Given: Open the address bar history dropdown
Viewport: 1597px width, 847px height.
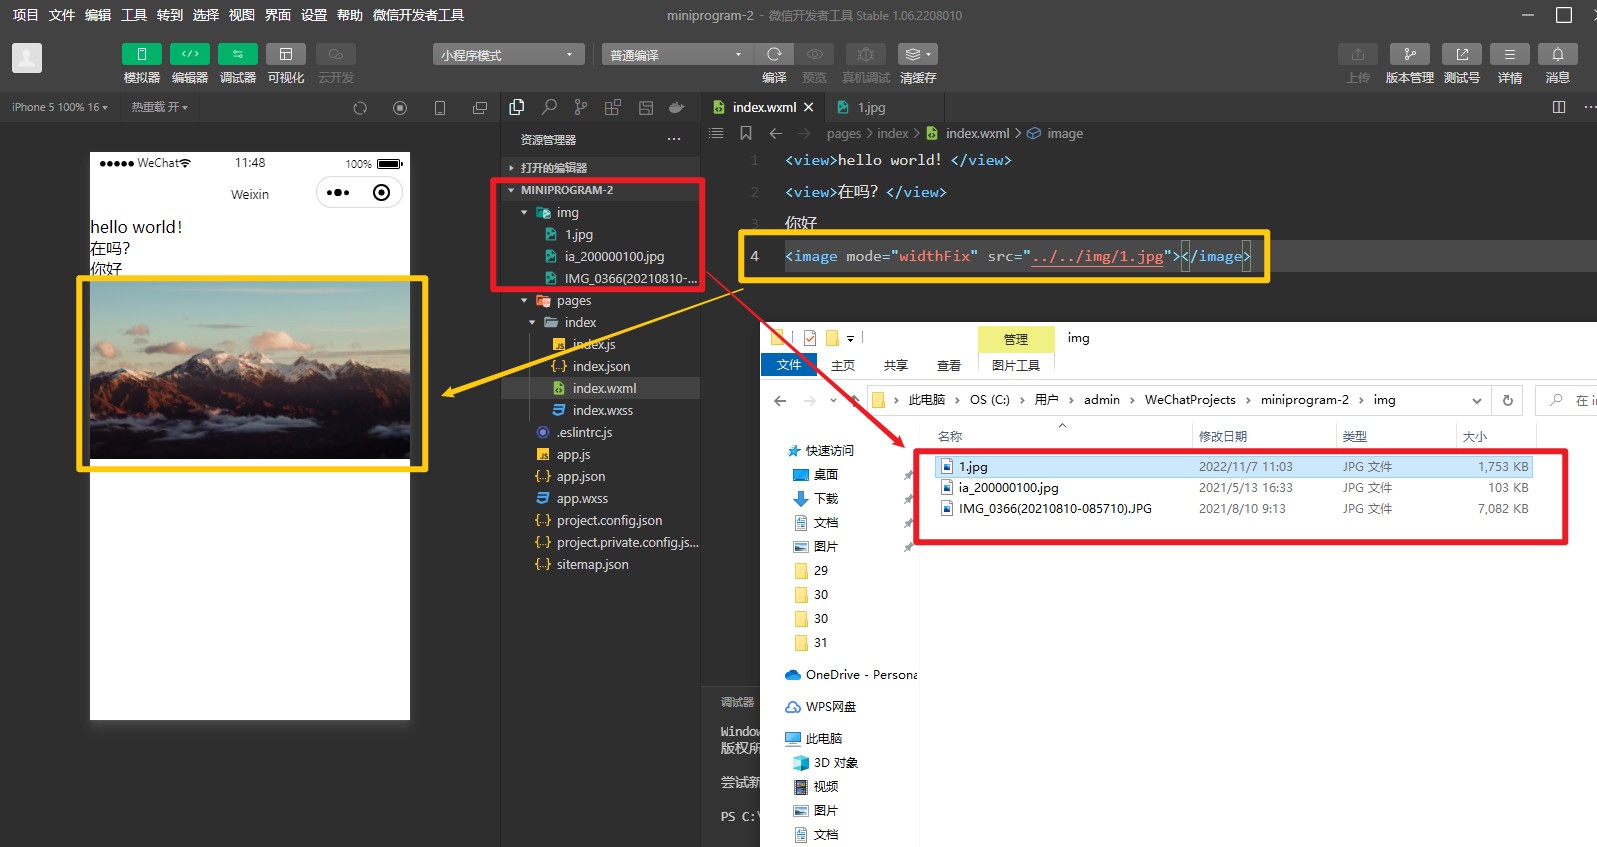Looking at the screenshot, I should tap(1476, 401).
